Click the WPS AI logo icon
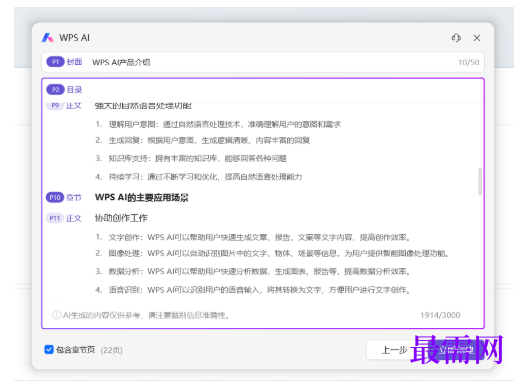 (x=48, y=38)
